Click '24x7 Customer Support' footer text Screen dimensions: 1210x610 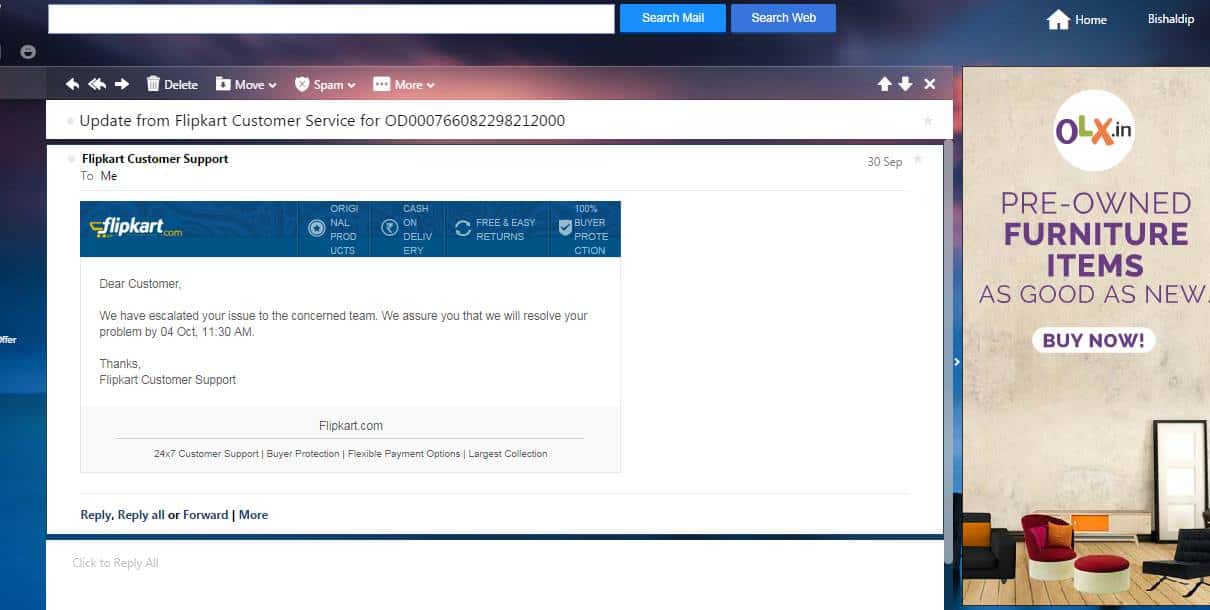coord(206,454)
